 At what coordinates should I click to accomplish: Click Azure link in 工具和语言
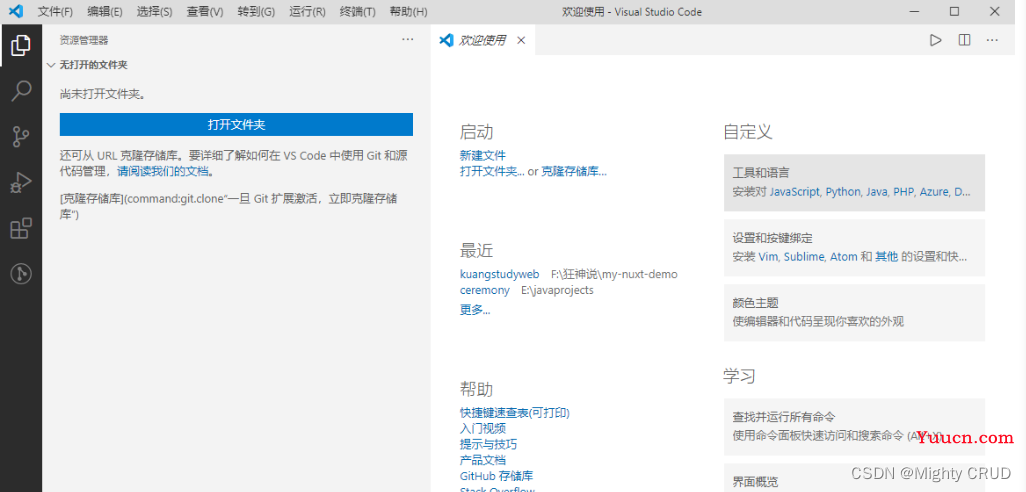pos(934,192)
